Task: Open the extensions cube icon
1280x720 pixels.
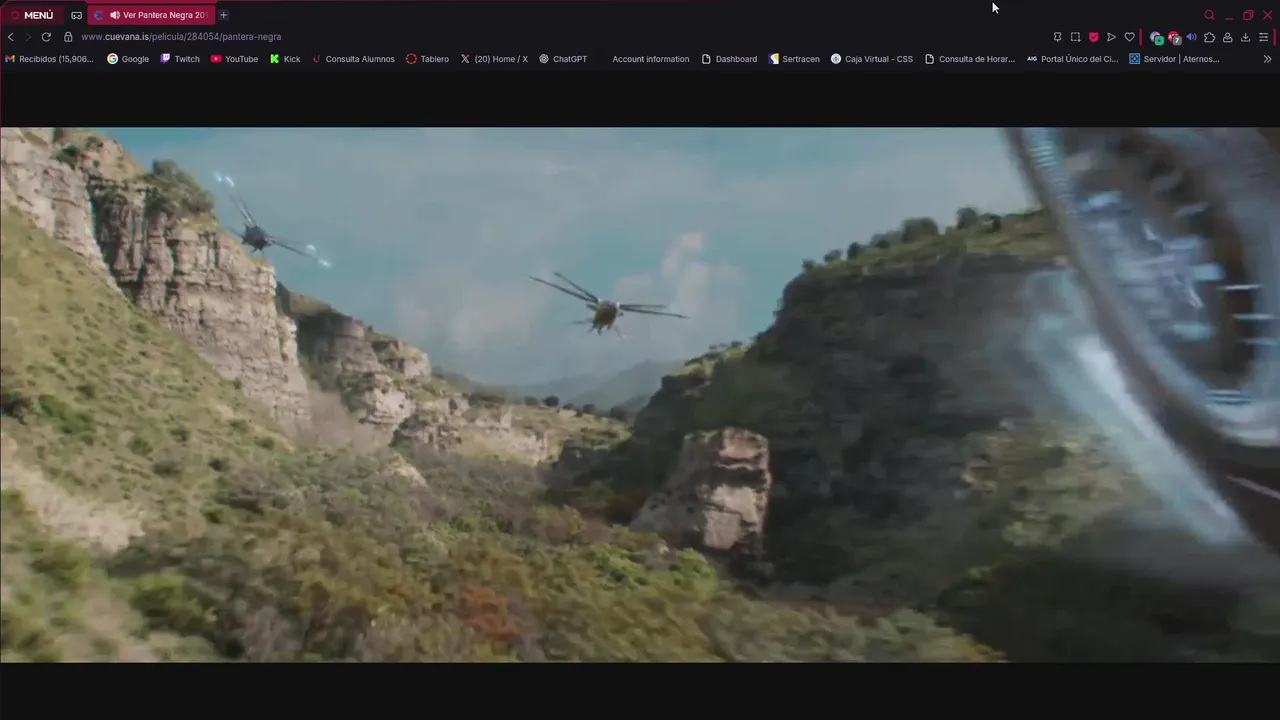Action: coord(1209,37)
